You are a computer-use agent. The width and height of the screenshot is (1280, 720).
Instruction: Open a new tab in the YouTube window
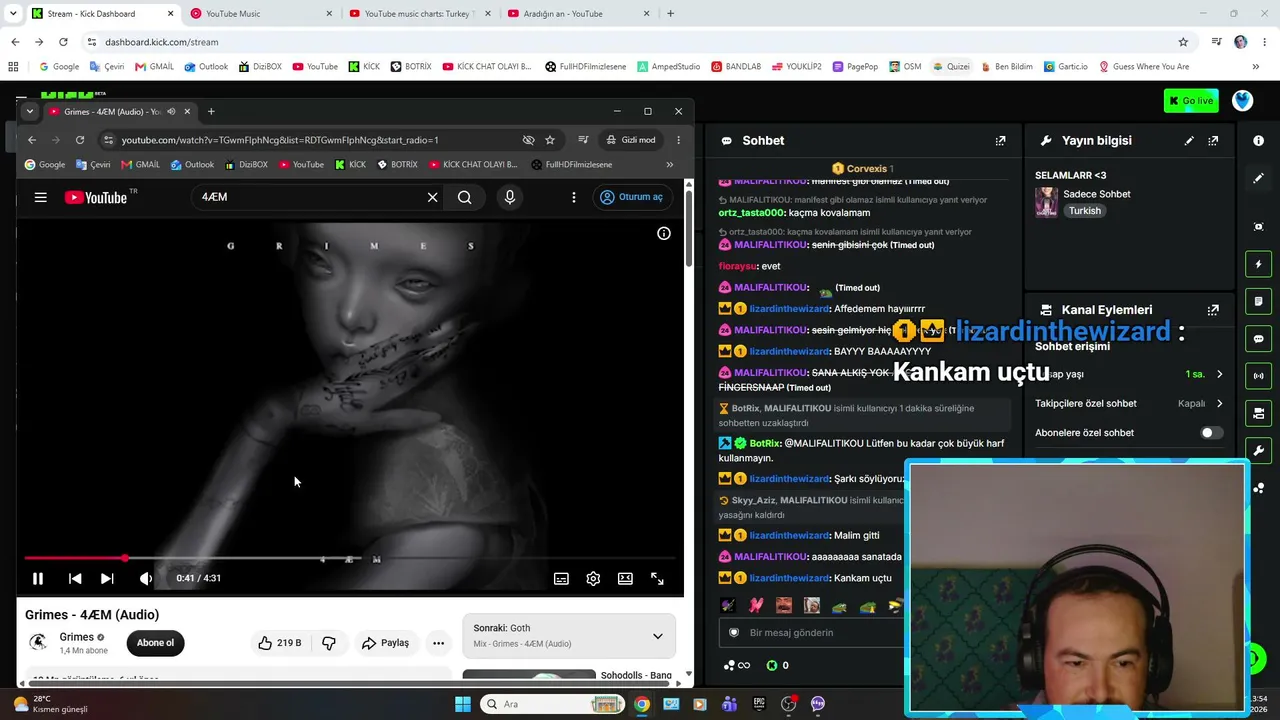211,111
